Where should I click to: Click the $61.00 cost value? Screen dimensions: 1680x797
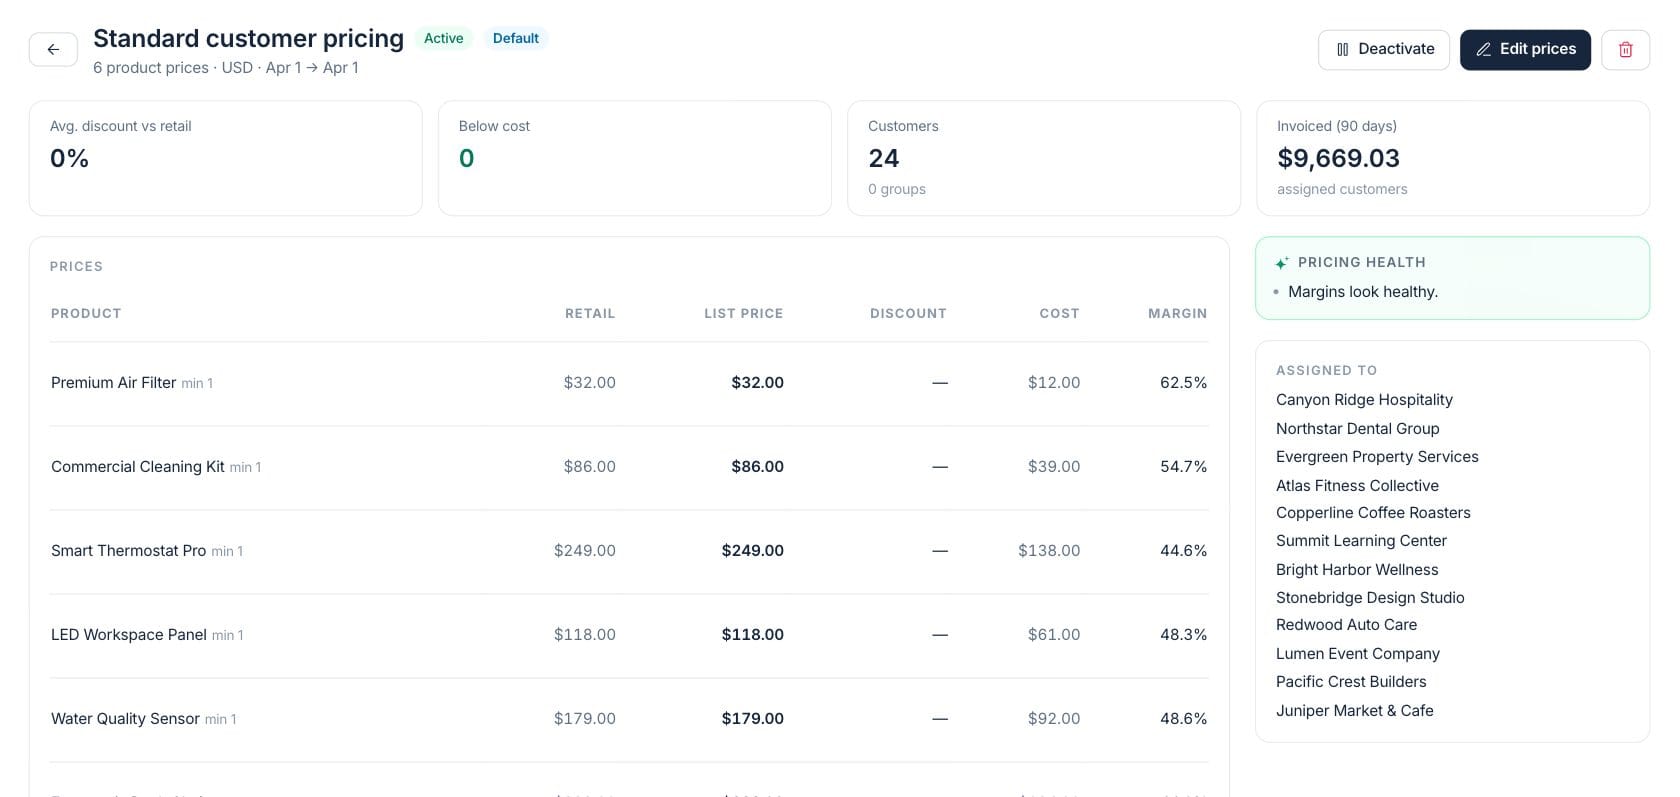[1054, 635]
